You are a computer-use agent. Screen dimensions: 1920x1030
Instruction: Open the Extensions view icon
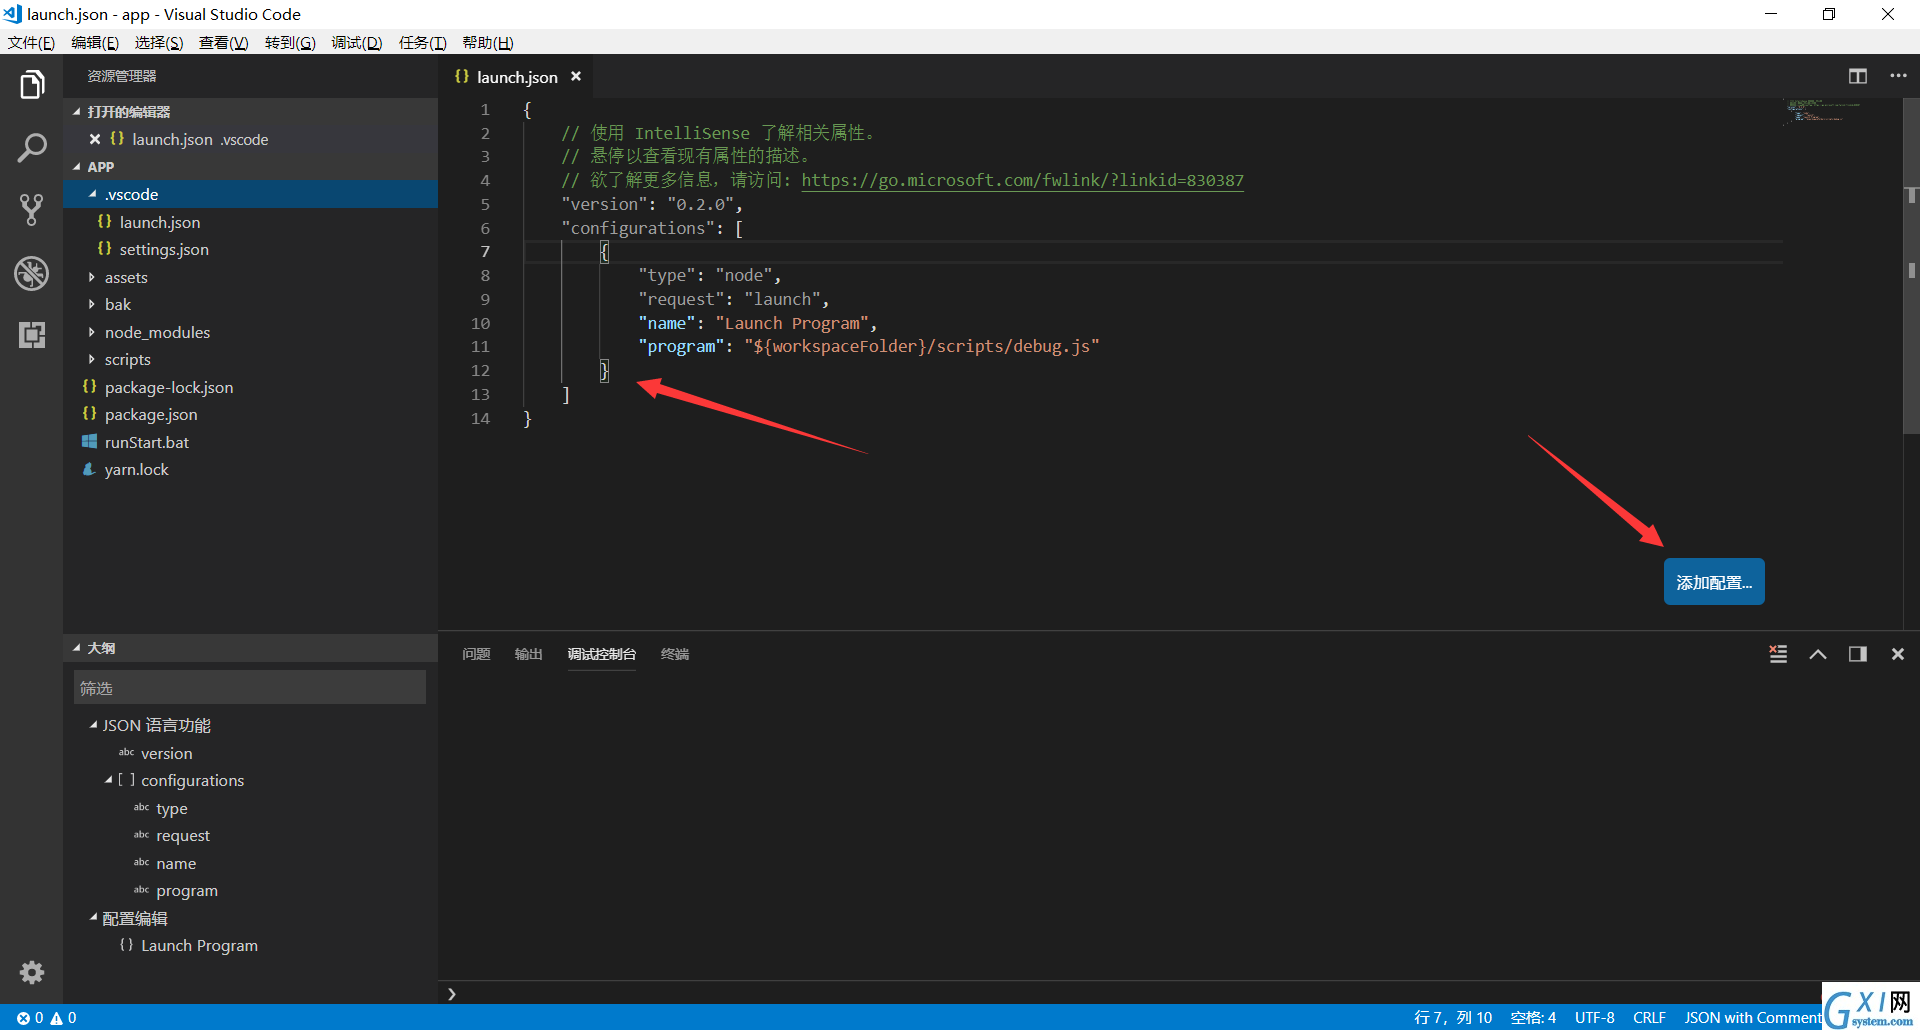[32, 334]
